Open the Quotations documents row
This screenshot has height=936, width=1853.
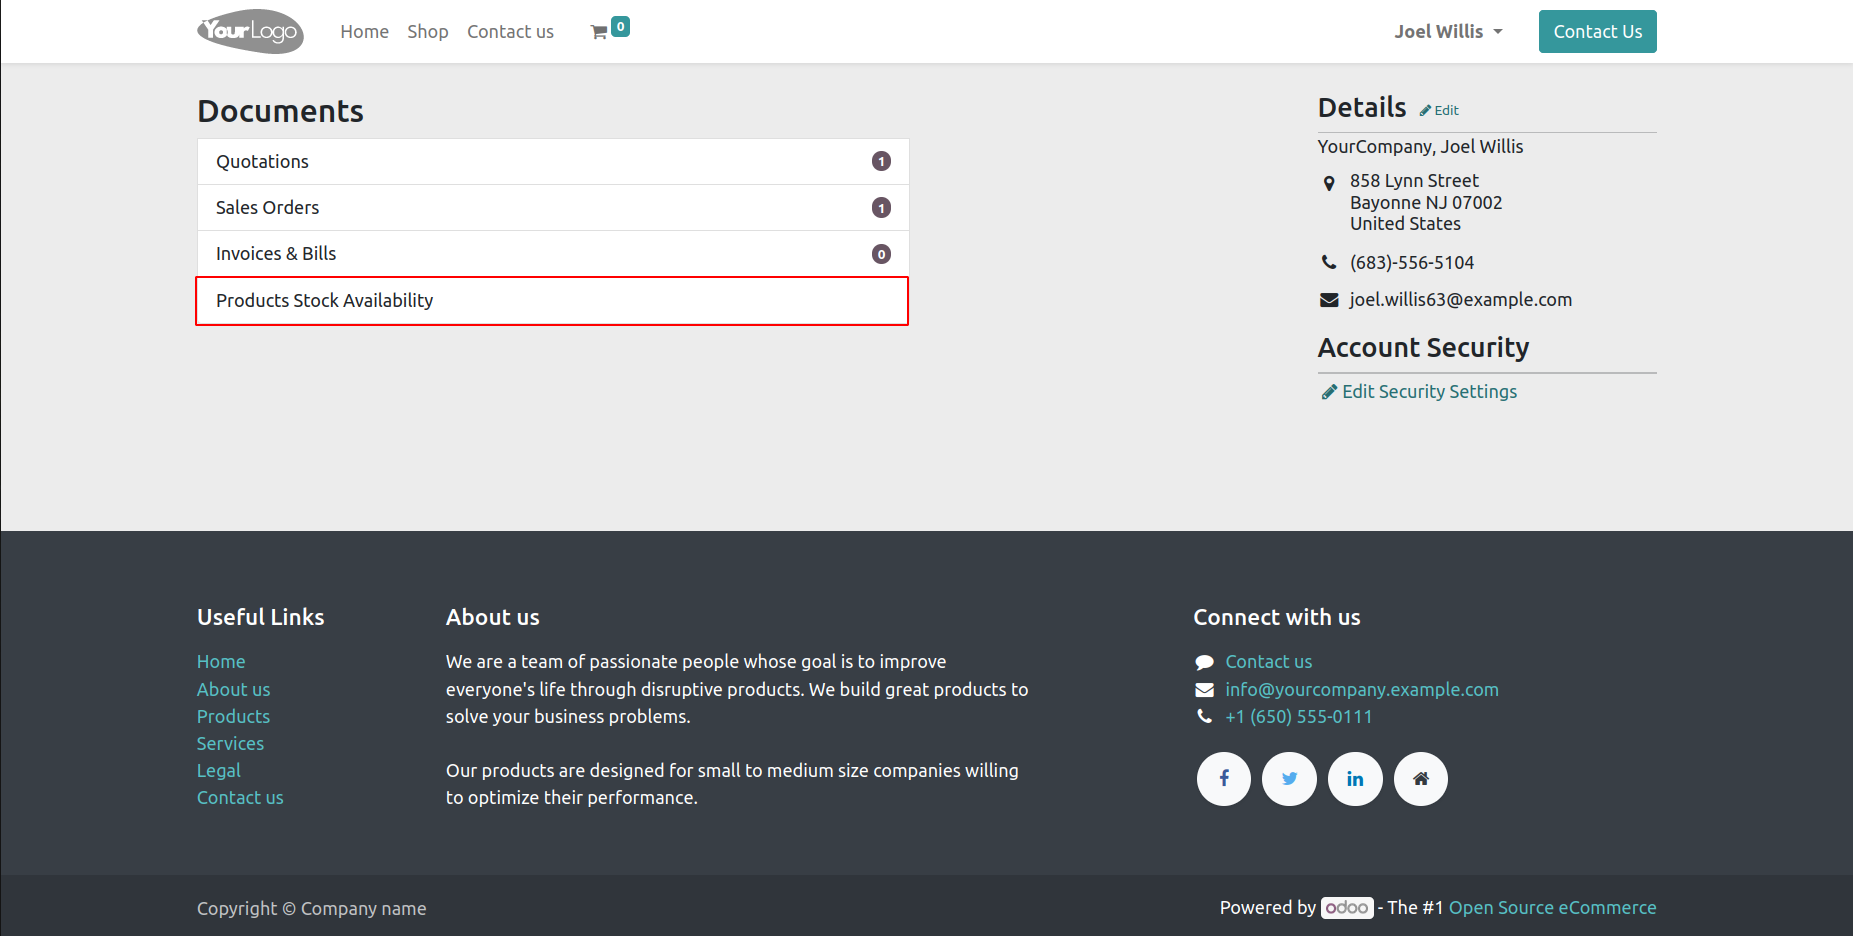click(552, 162)
